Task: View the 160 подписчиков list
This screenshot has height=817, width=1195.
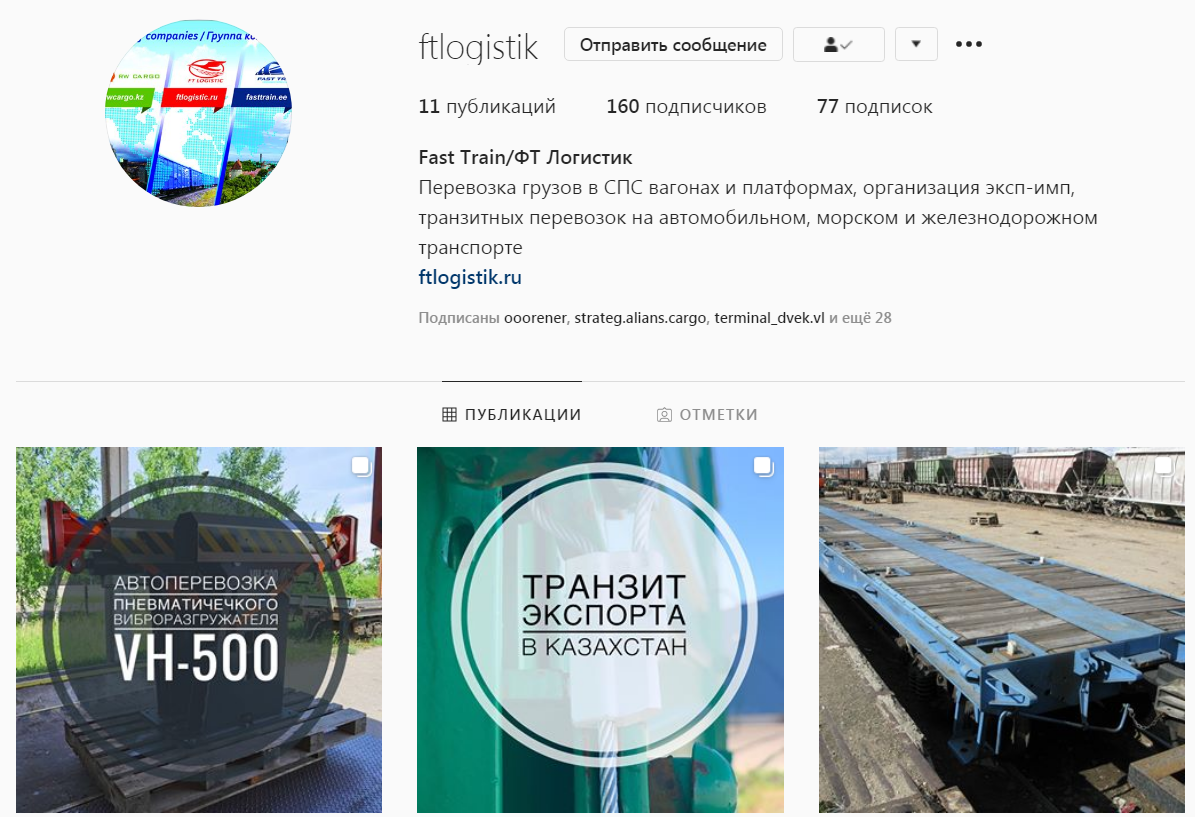Action: click(x=686, y=107)
